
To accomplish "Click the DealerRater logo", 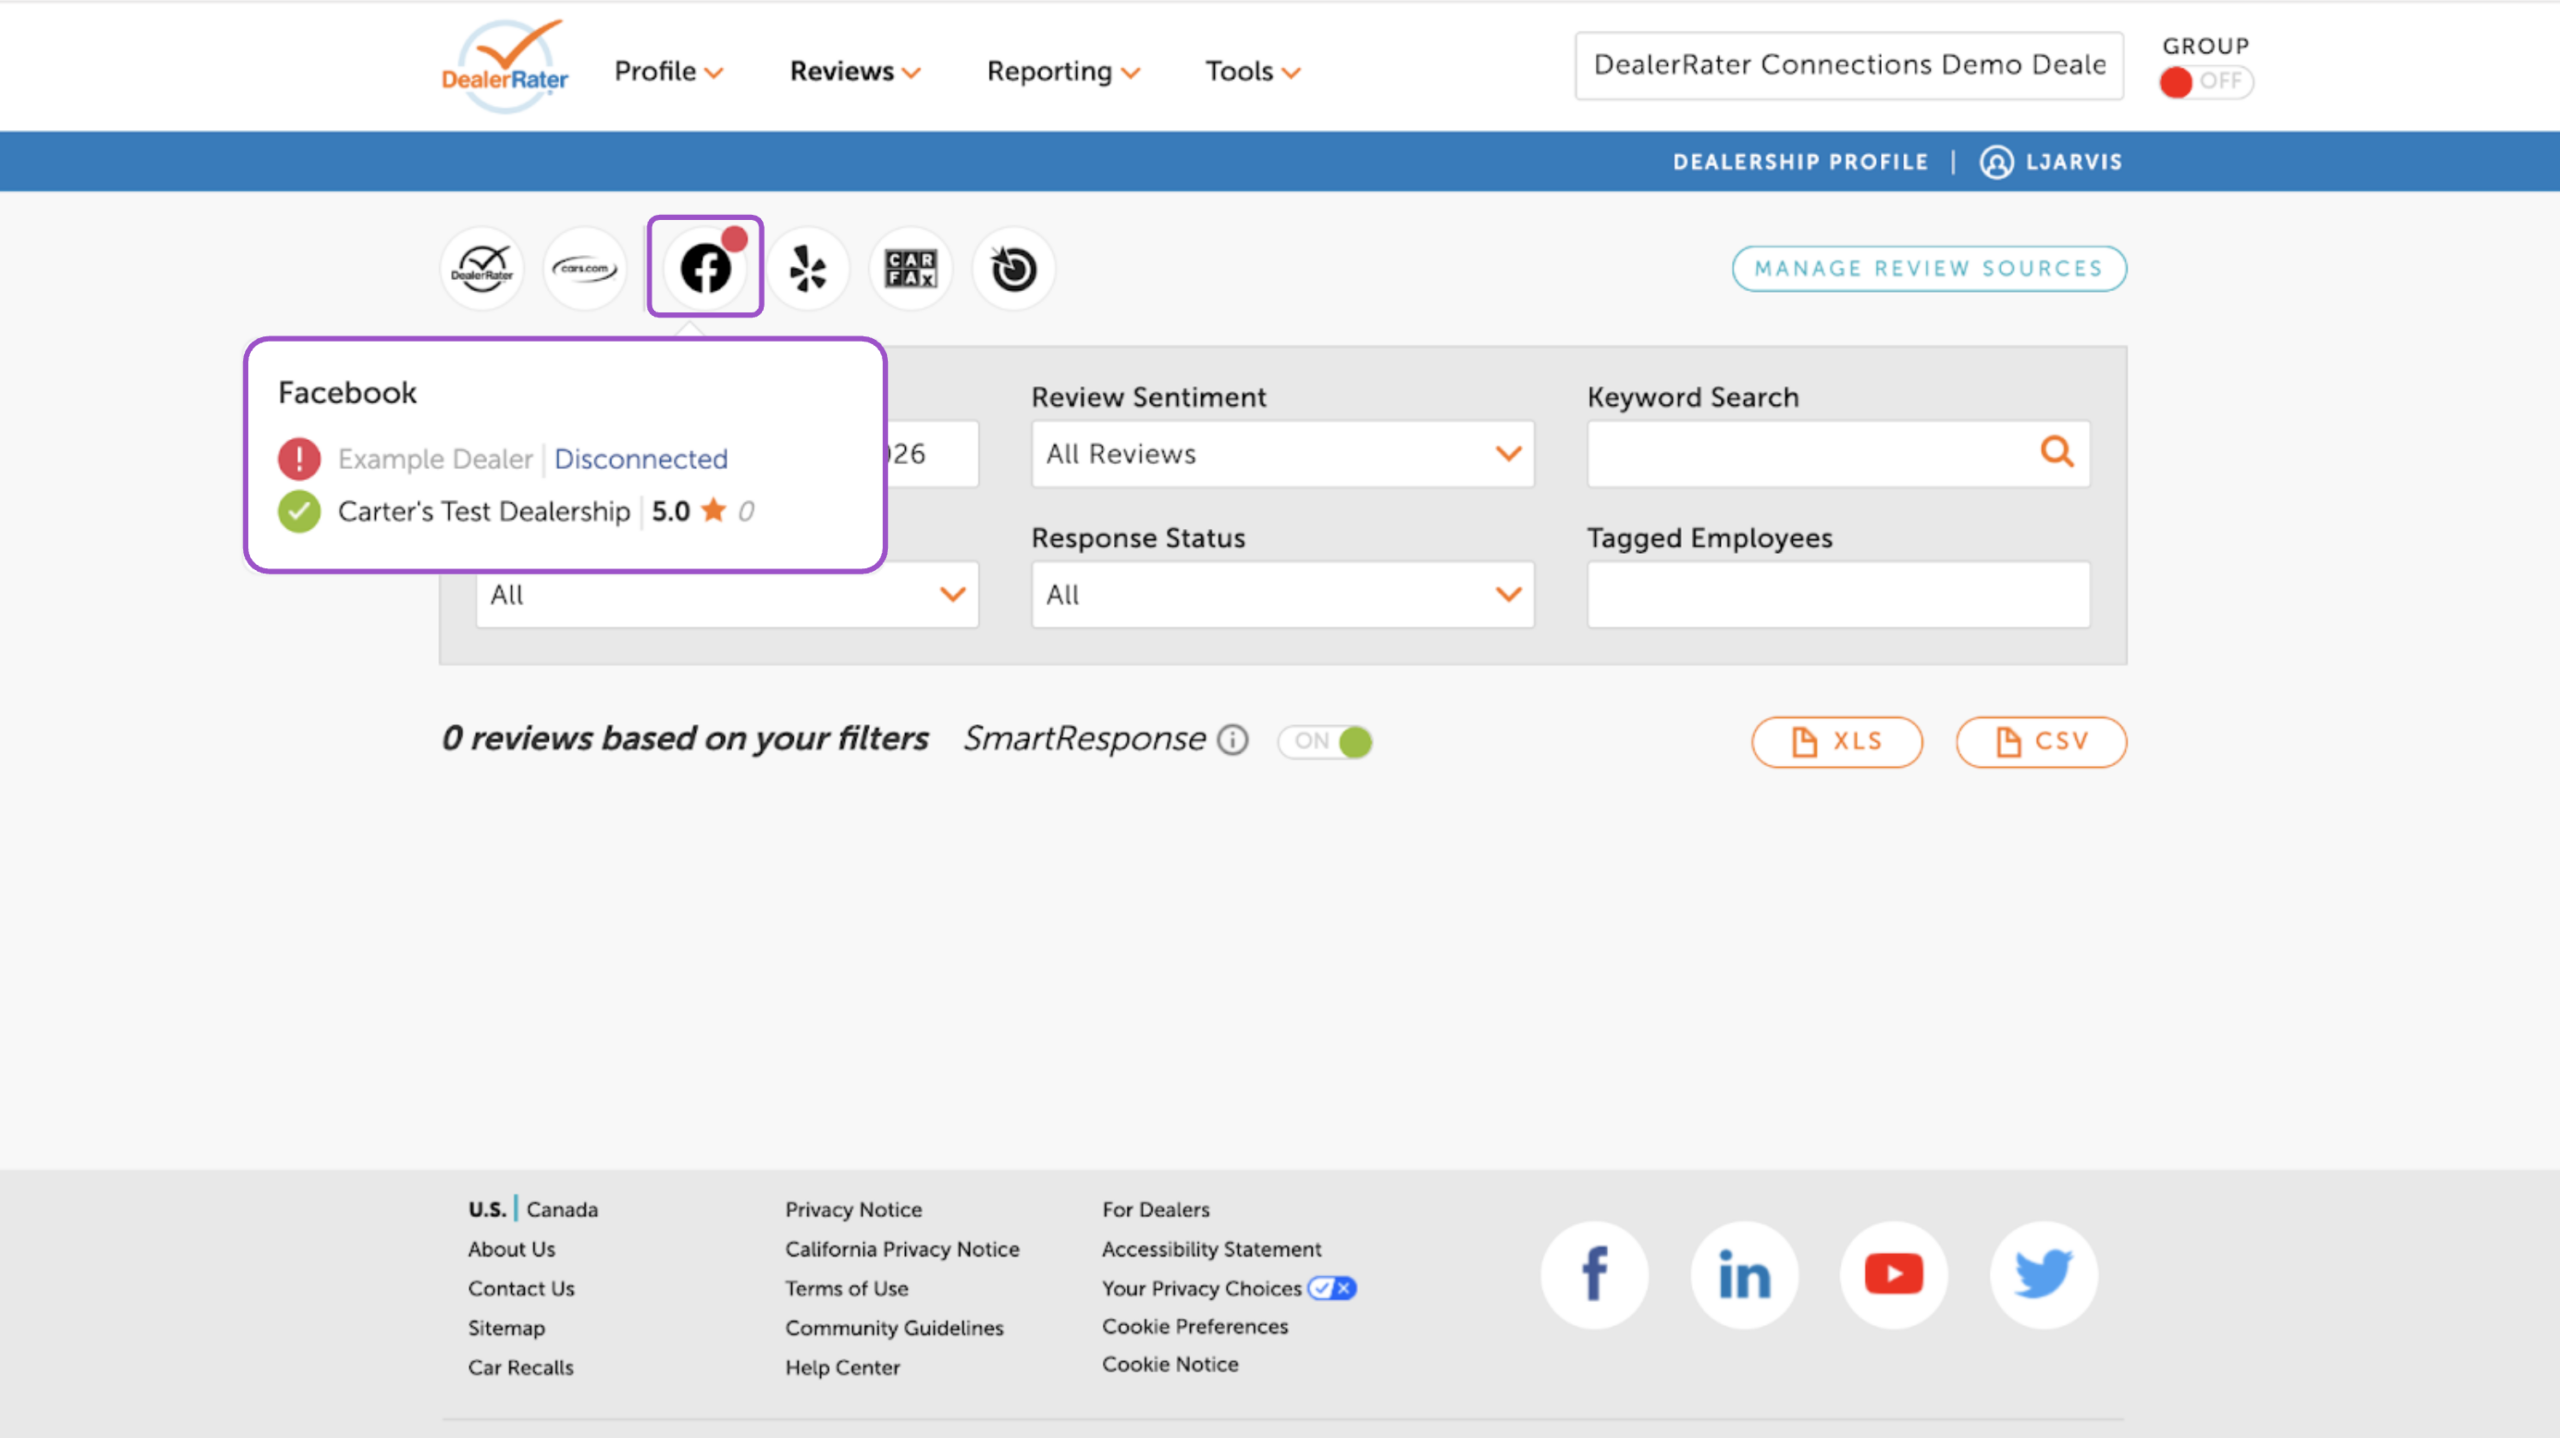I will [505, 66].
